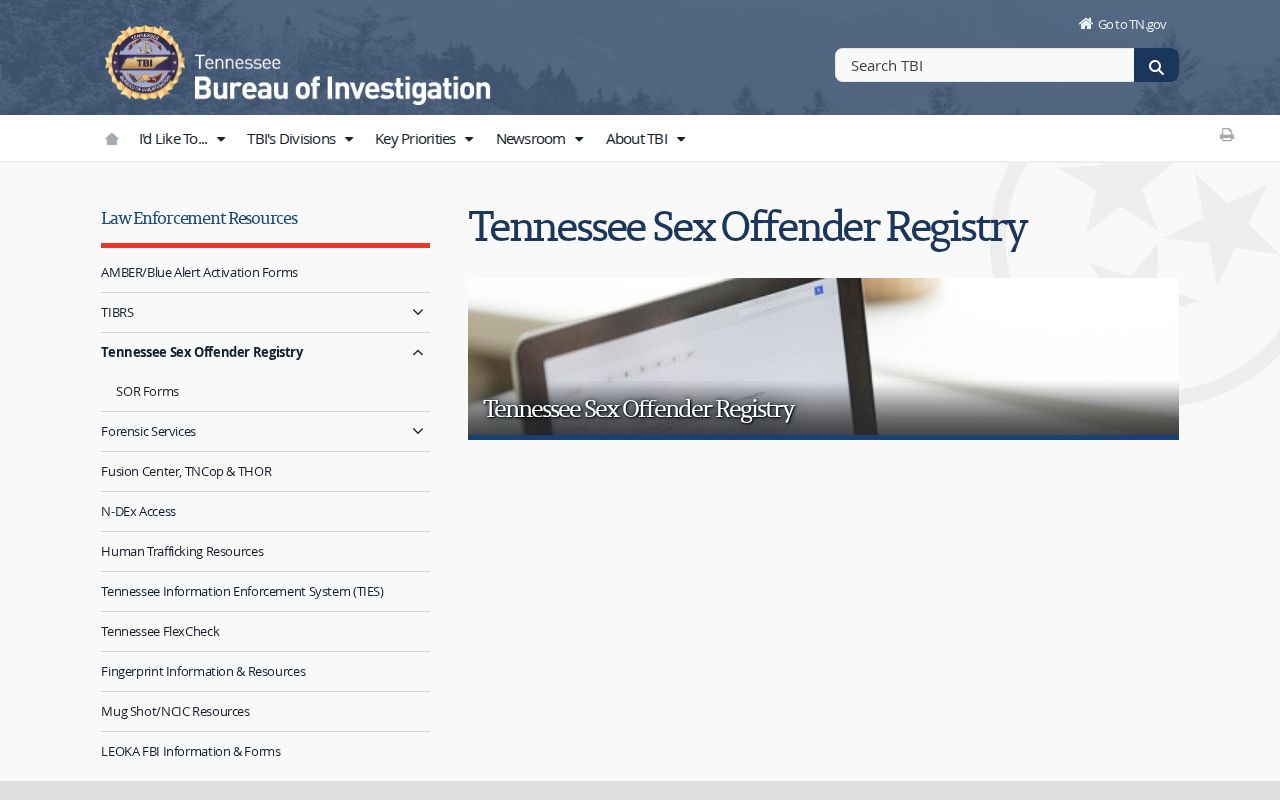Click the print page icon
This screenshot has height=800, width=1280.
[x=1227, y=135]
